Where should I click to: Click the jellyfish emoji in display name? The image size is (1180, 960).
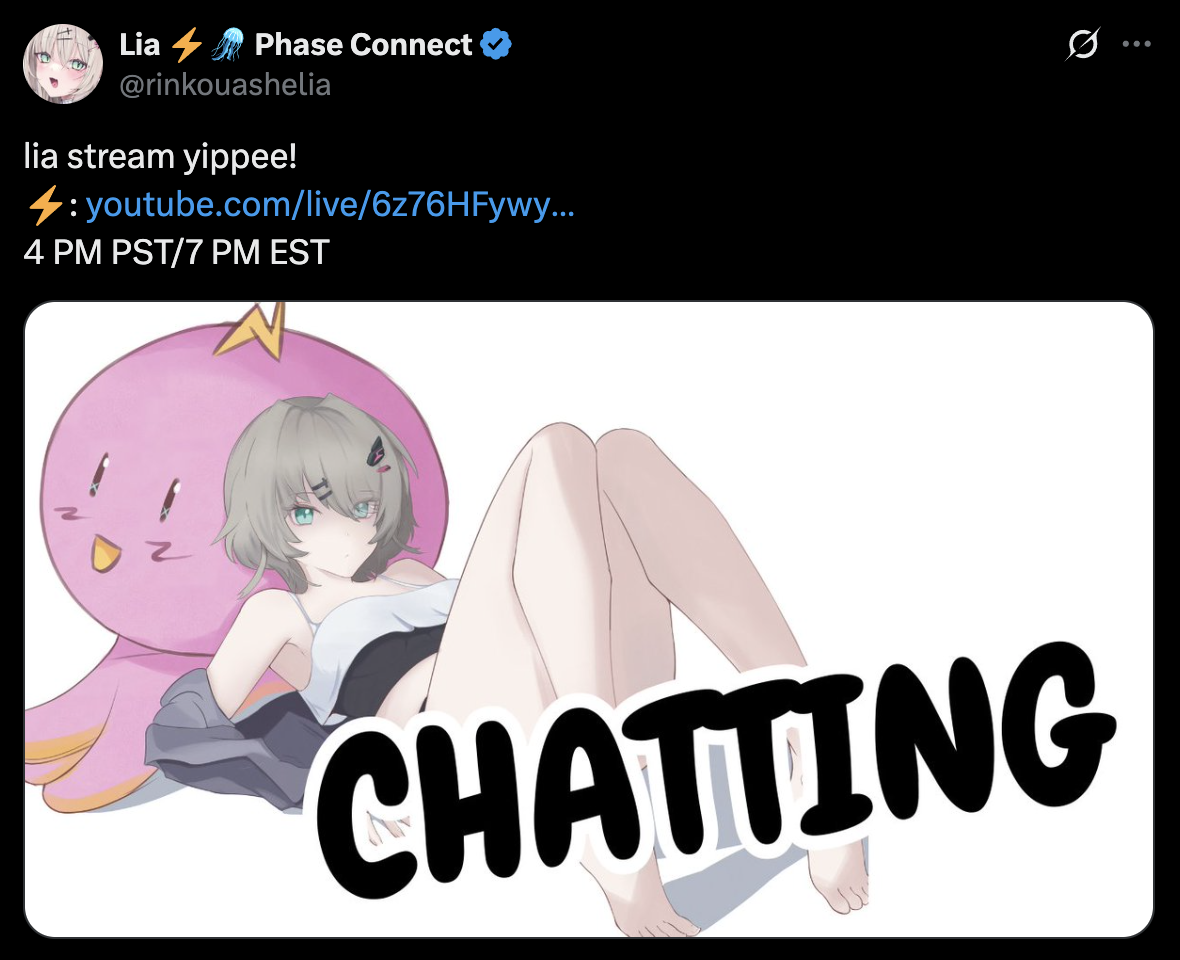tap(228, 44)
